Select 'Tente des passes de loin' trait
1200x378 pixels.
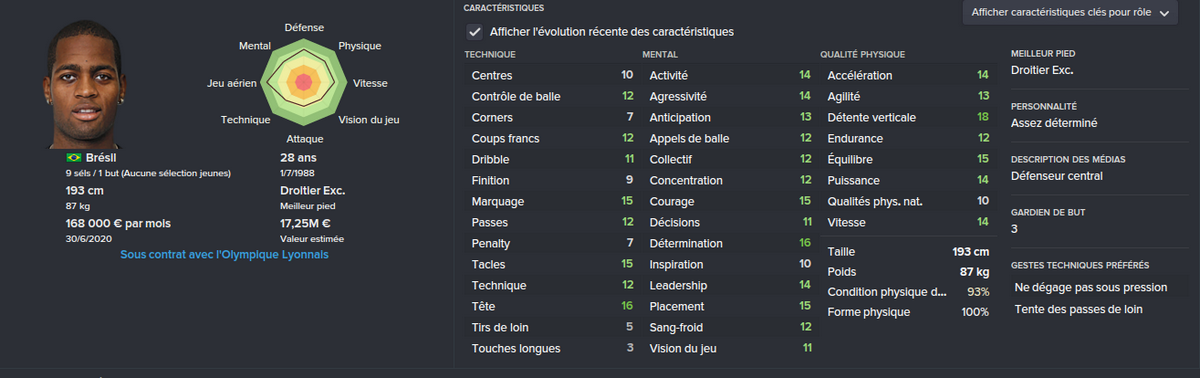[1078, 309]
